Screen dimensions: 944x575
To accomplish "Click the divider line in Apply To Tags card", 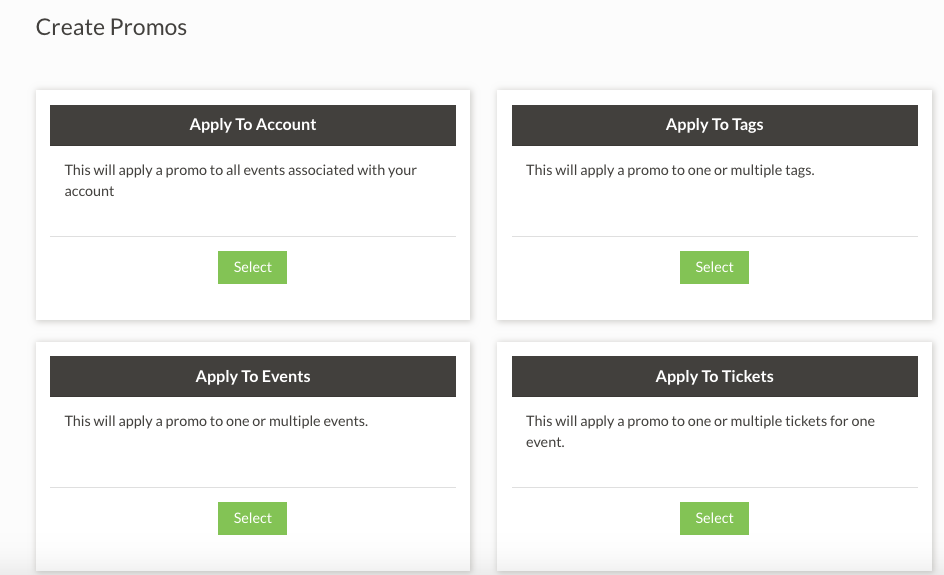I will pyautogui.click(x=714, y=237).
